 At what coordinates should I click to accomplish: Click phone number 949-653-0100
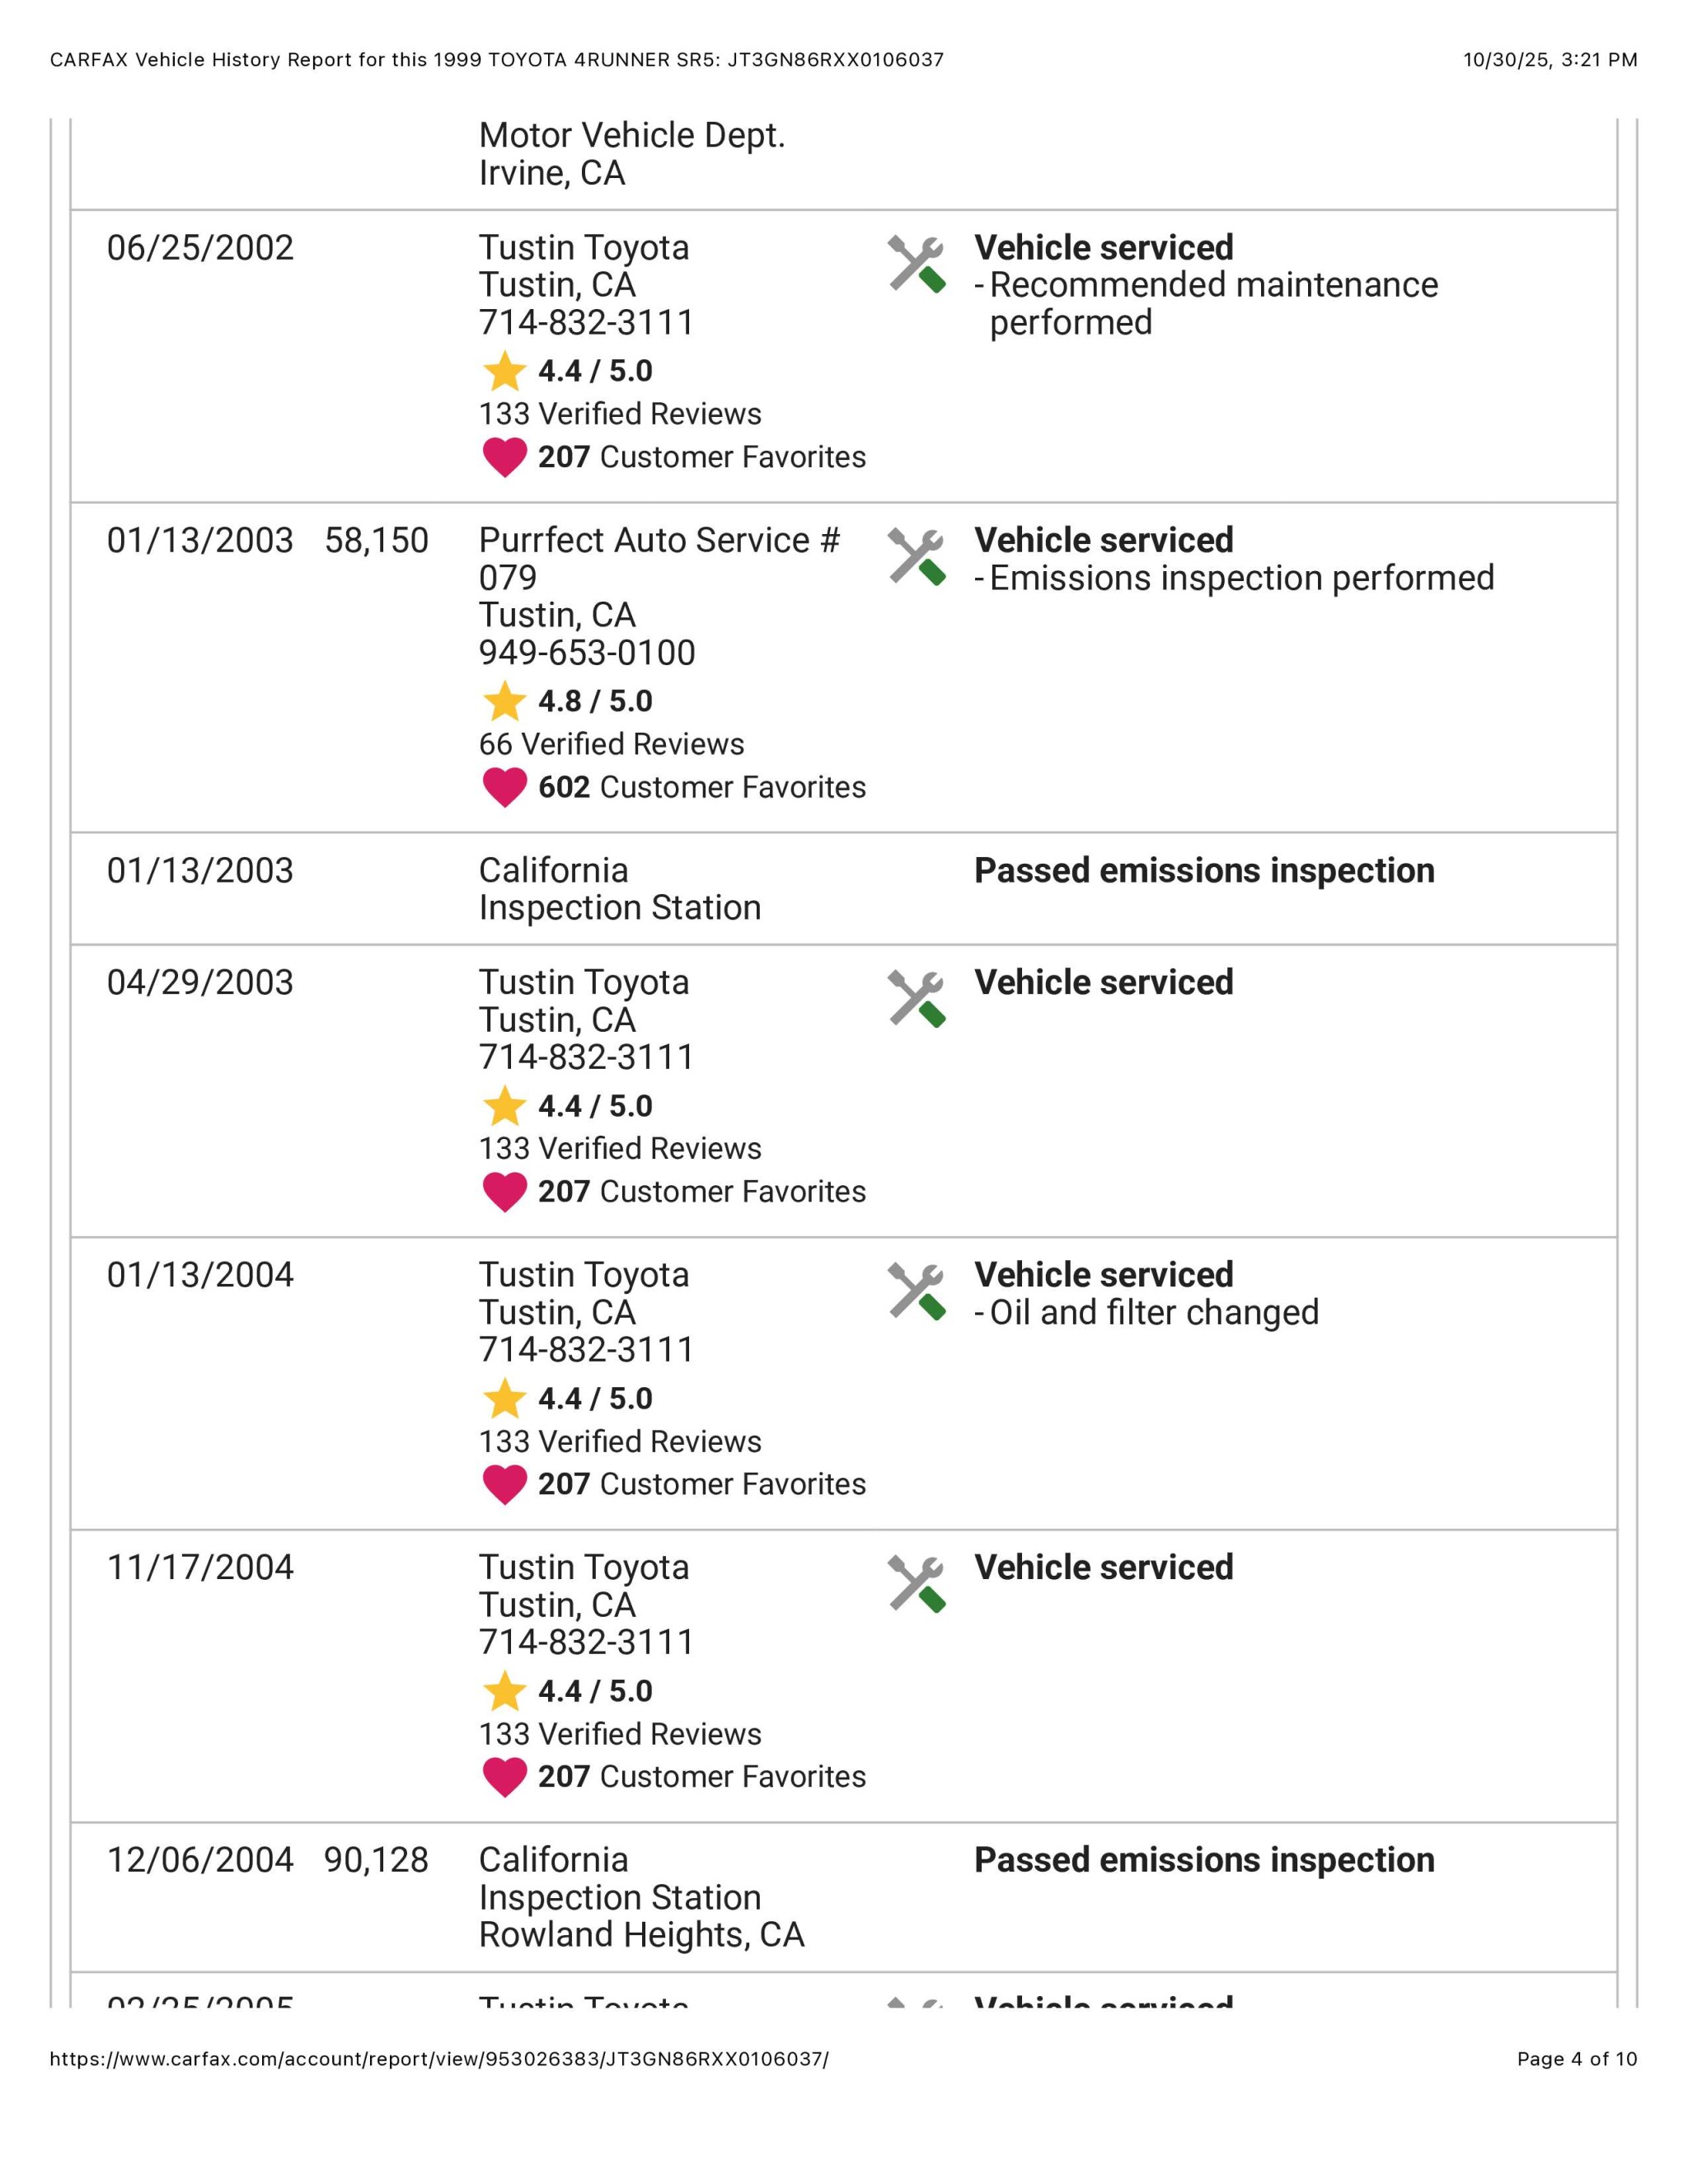[586, 652]
